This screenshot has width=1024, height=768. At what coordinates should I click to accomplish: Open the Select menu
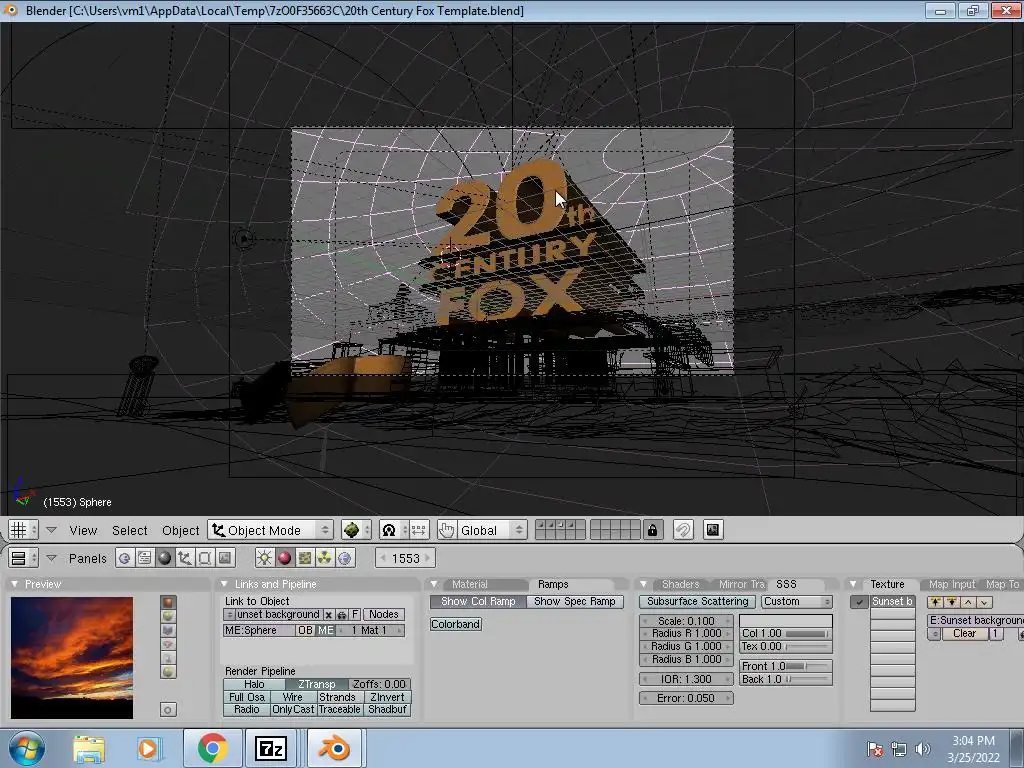point(129,530)
